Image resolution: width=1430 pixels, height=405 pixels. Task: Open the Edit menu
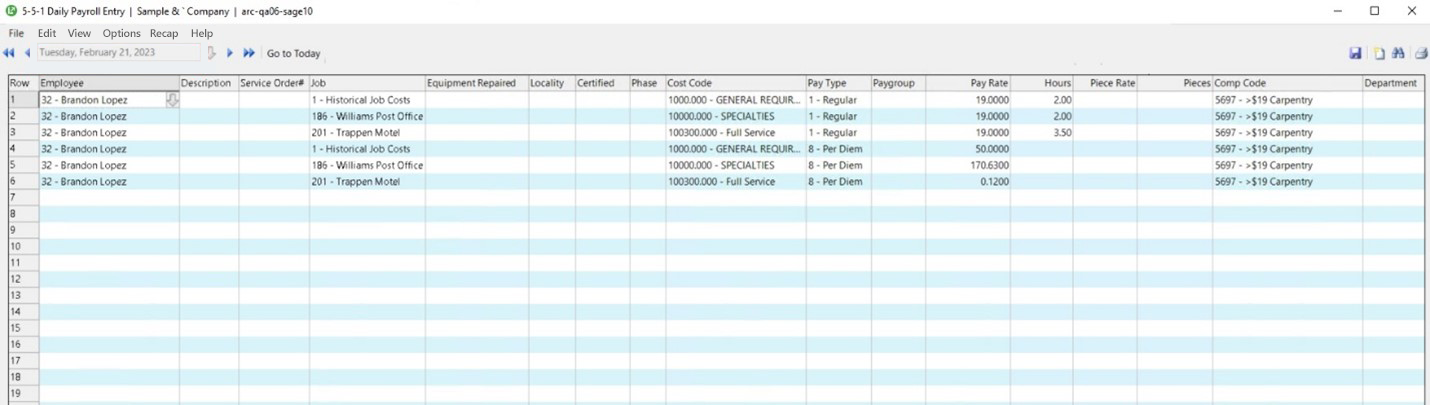tap(47, 33)
